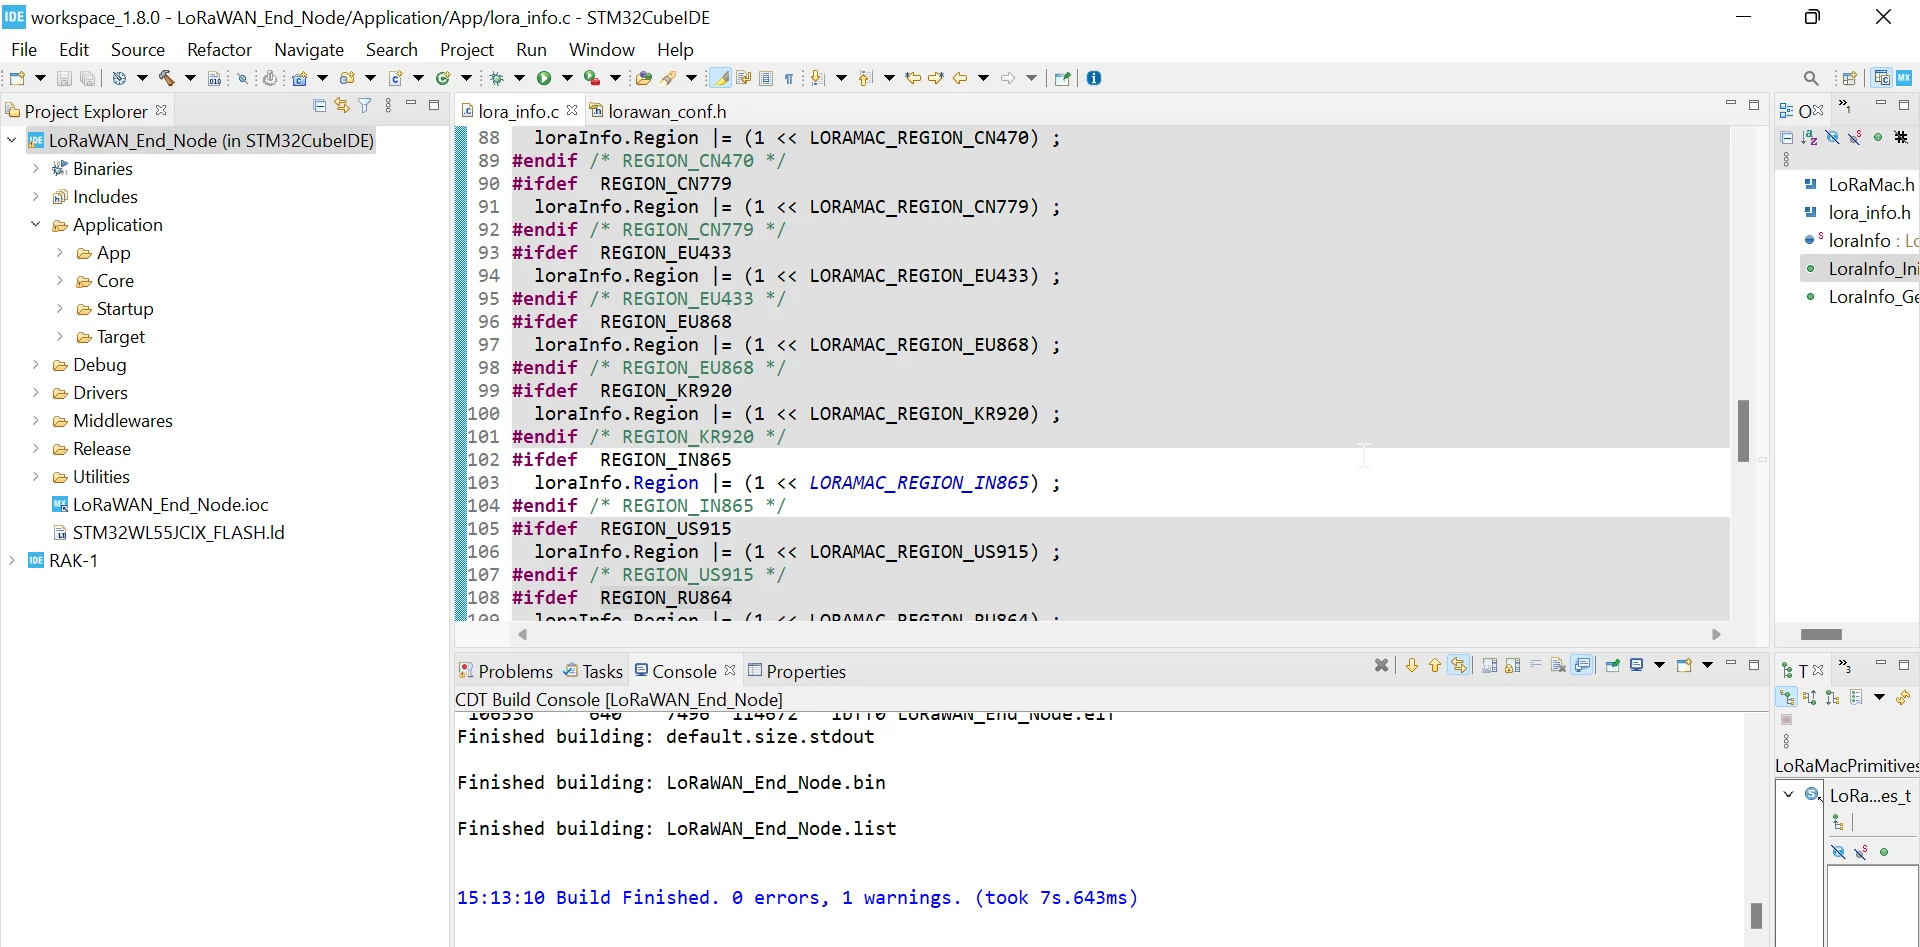
Task: Open the Navigate menu
Action: coord(309,49)
